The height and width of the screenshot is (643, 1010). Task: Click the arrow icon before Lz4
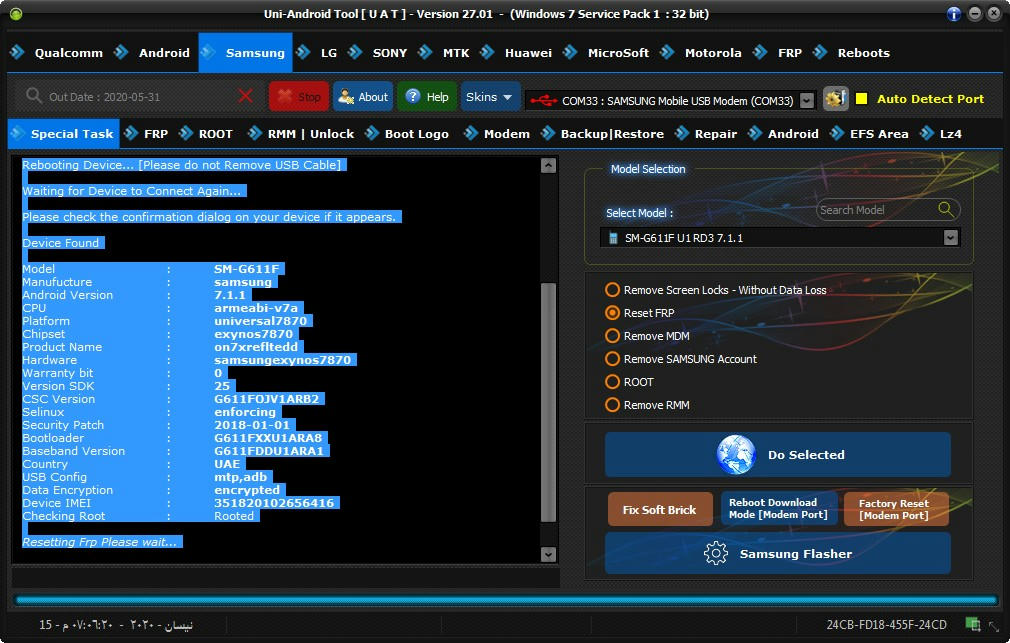coord(927,133)
